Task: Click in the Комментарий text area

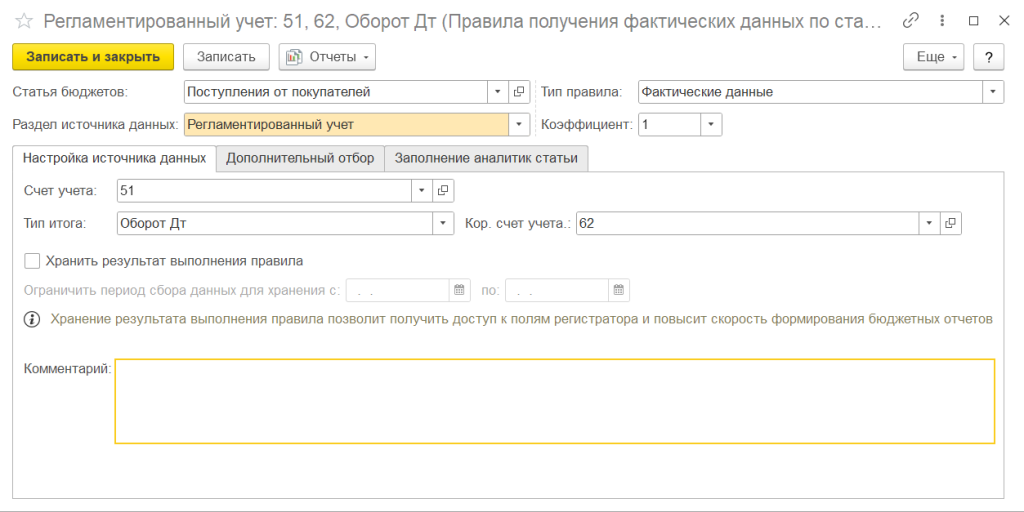Action: 555,401
